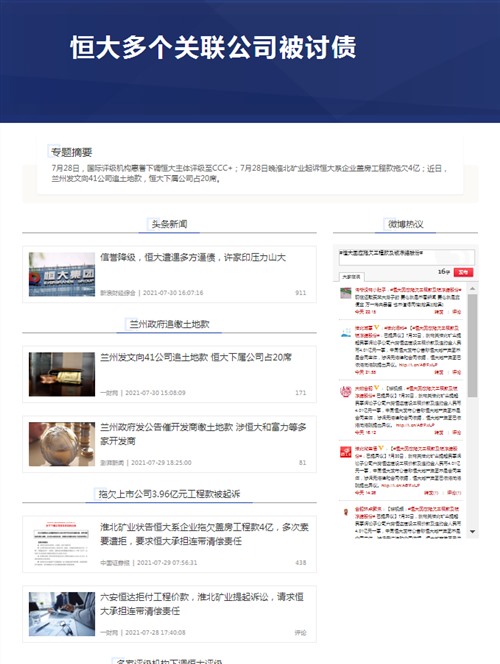
Task: Click 评论 on the 今天 22:18 Weibo post
Action: pos(457,312)
